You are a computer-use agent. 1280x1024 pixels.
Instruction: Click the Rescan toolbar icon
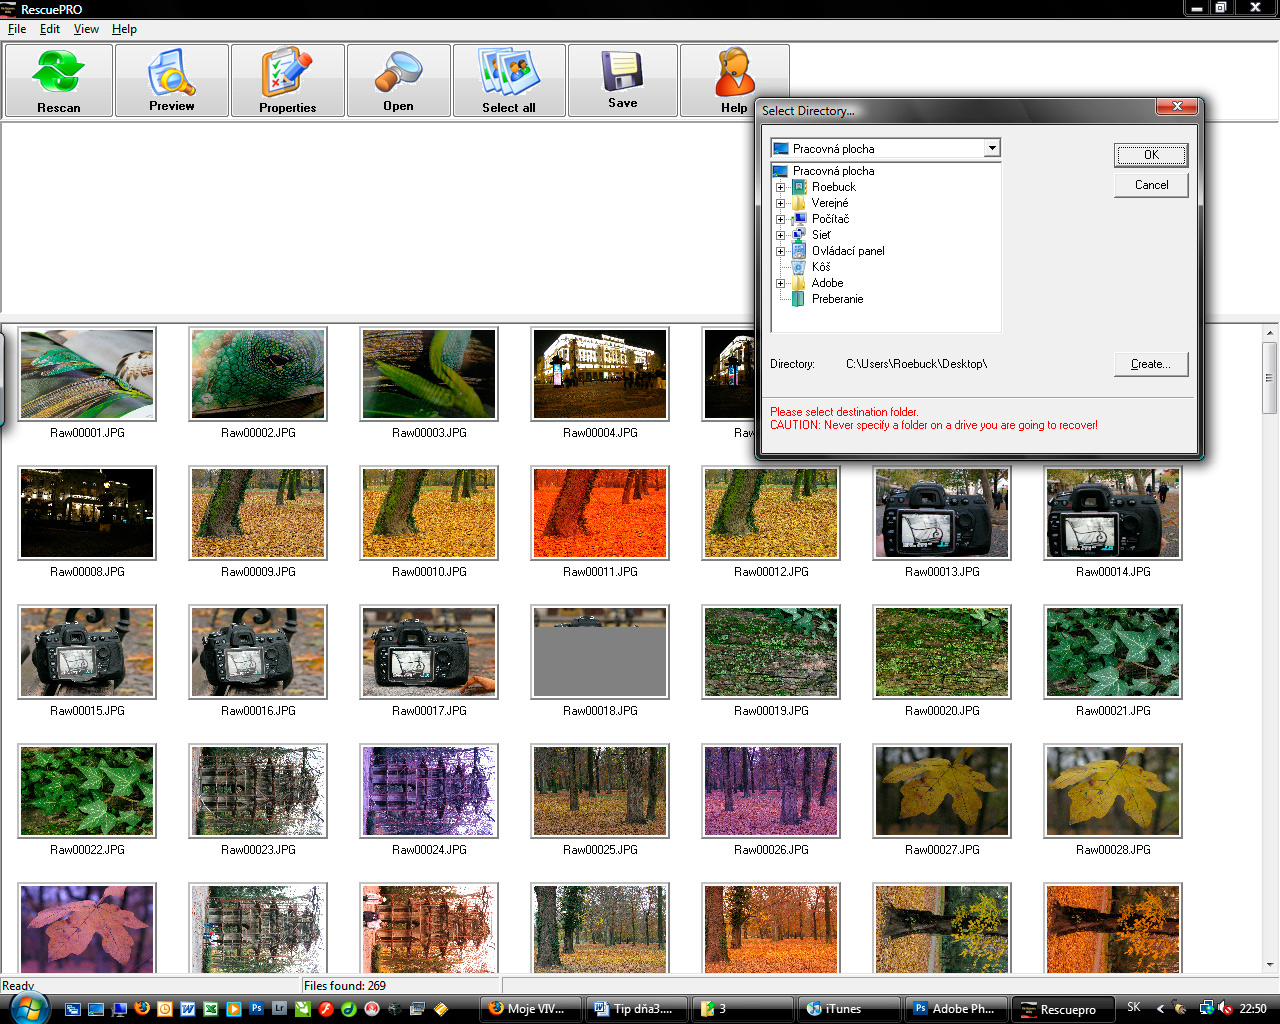58,80
